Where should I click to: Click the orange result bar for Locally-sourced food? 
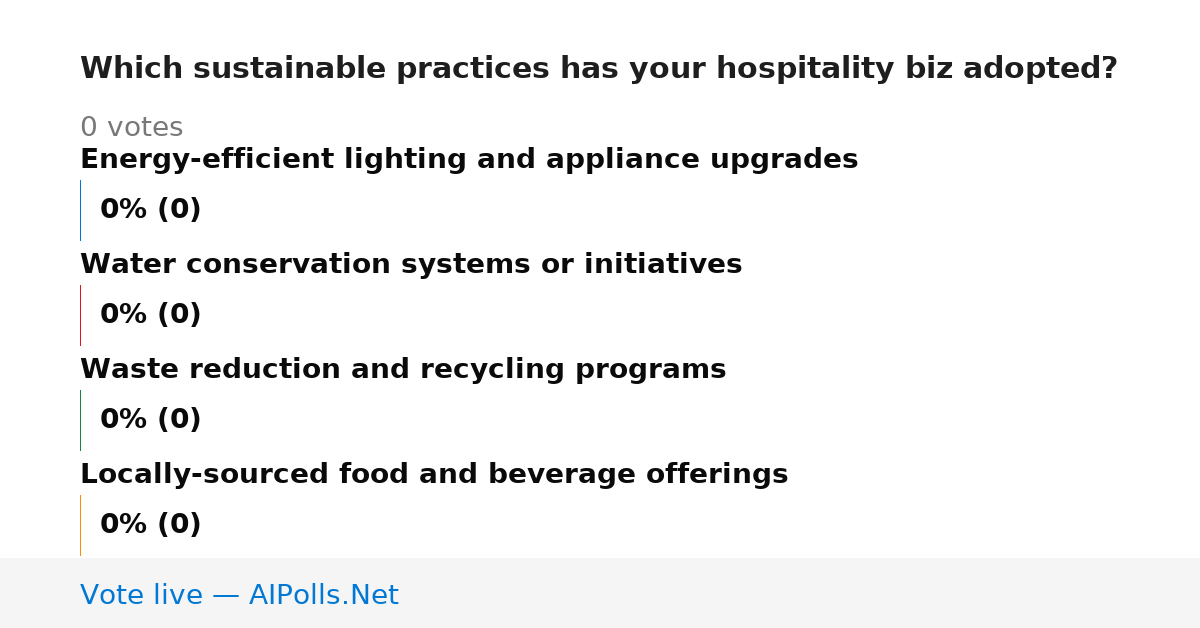click(81, 525)
